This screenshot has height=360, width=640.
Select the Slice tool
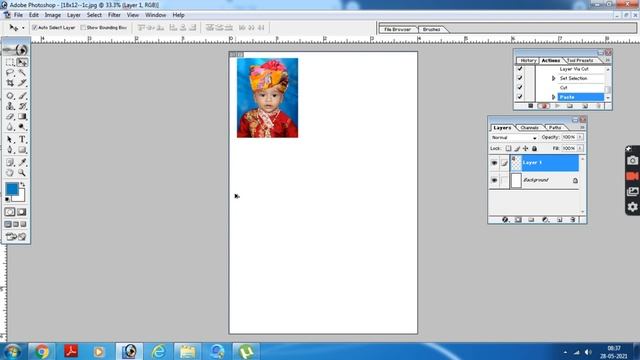pos(22,83)
